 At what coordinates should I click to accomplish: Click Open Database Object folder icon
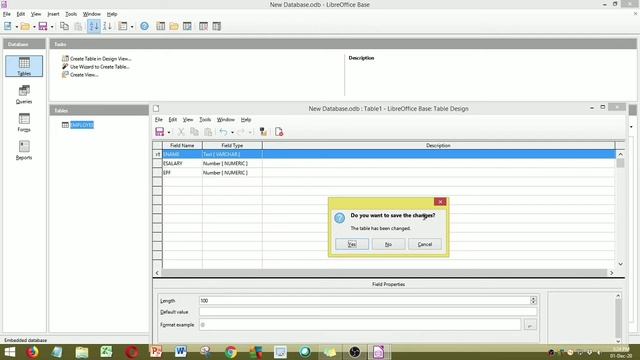tap(174, 27)
